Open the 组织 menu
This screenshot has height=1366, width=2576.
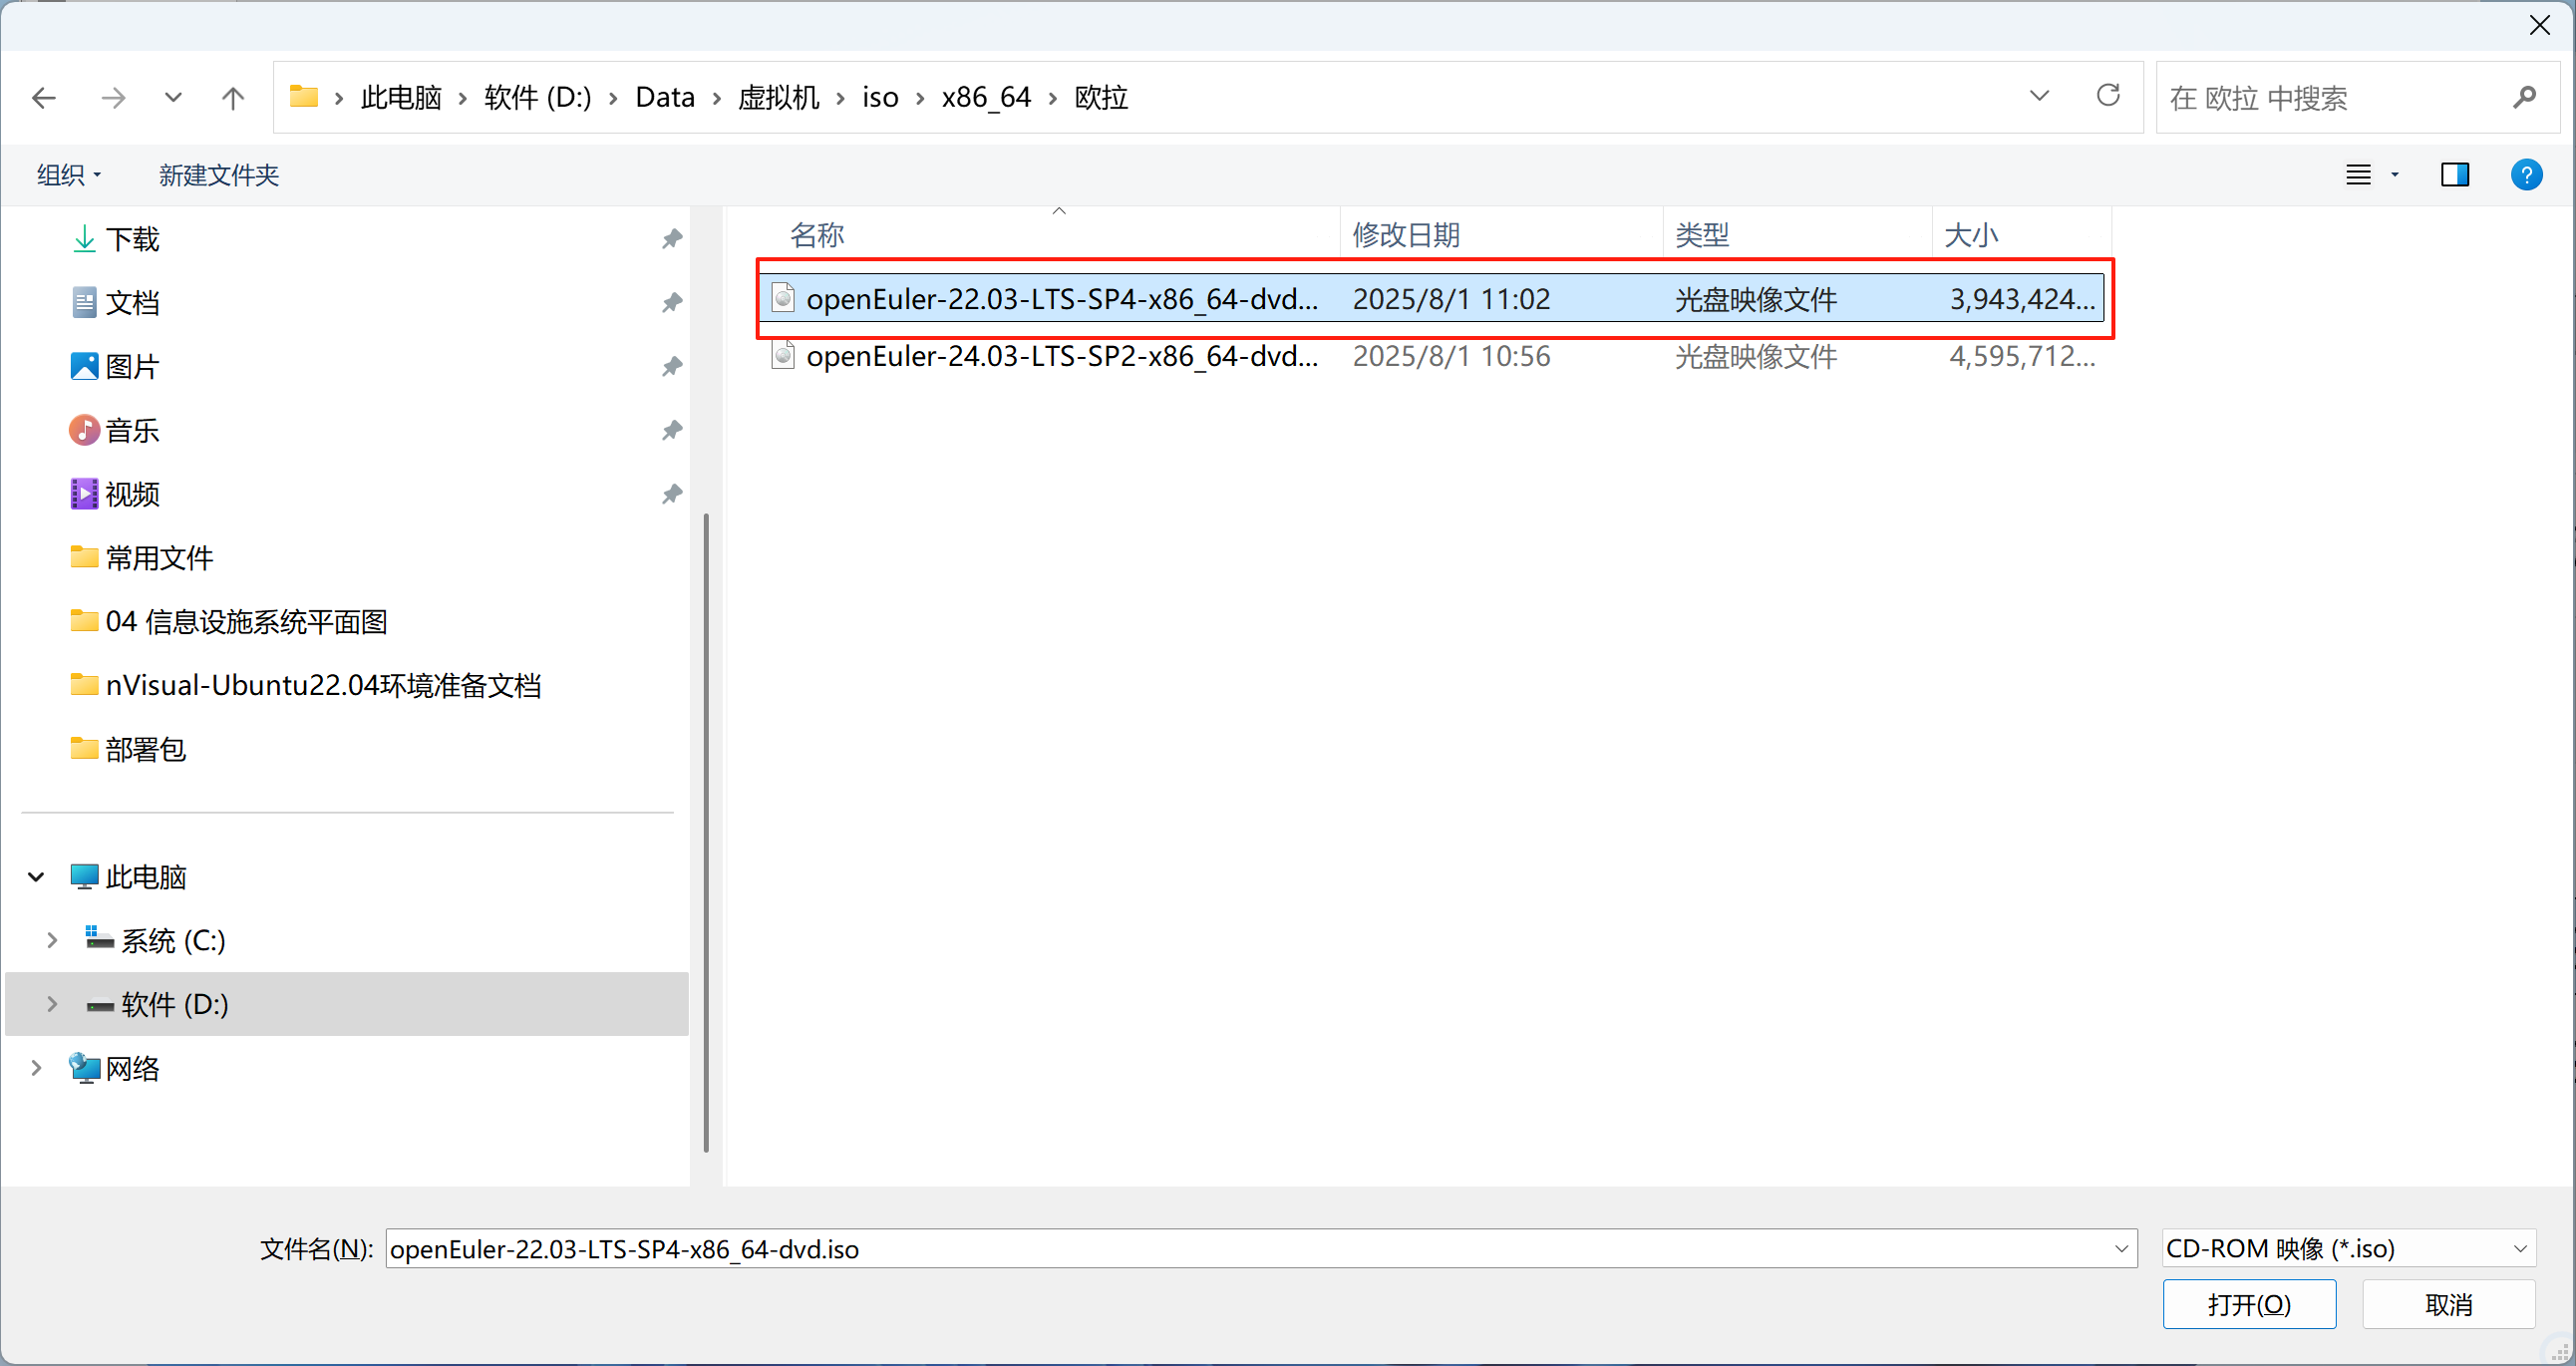point(66,174)
